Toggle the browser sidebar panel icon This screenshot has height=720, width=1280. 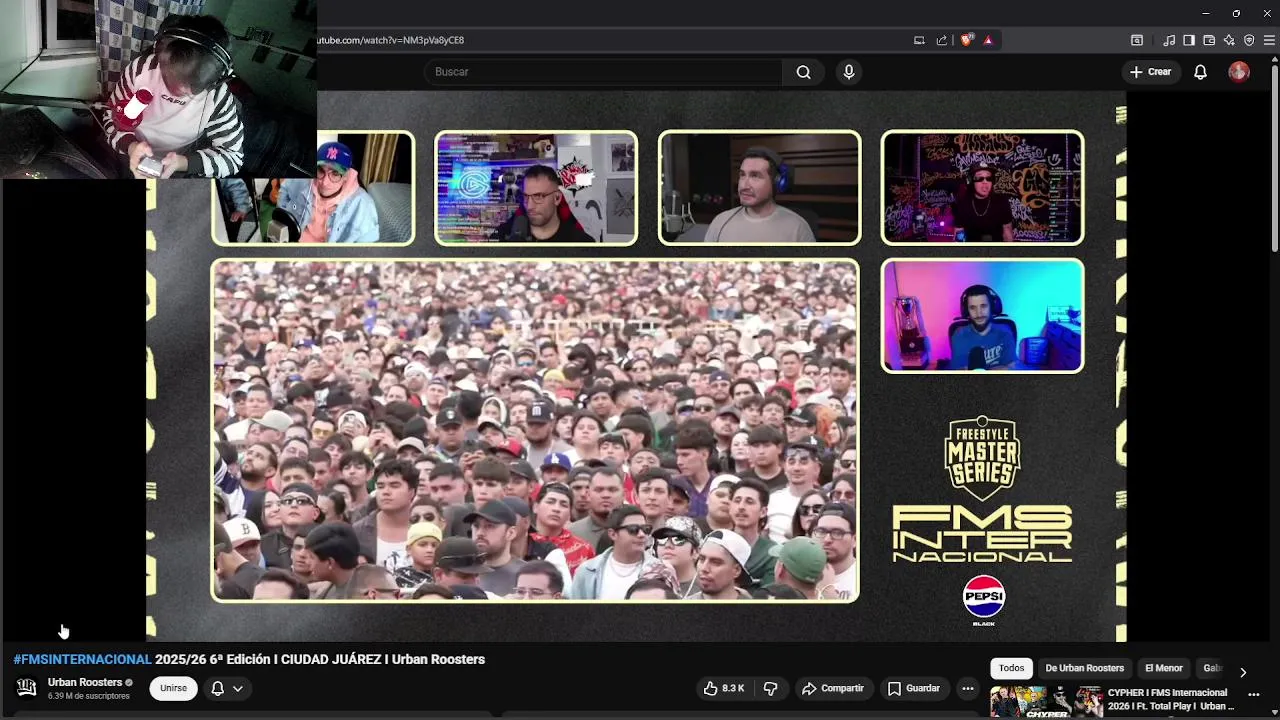(x=1189, y=40)
